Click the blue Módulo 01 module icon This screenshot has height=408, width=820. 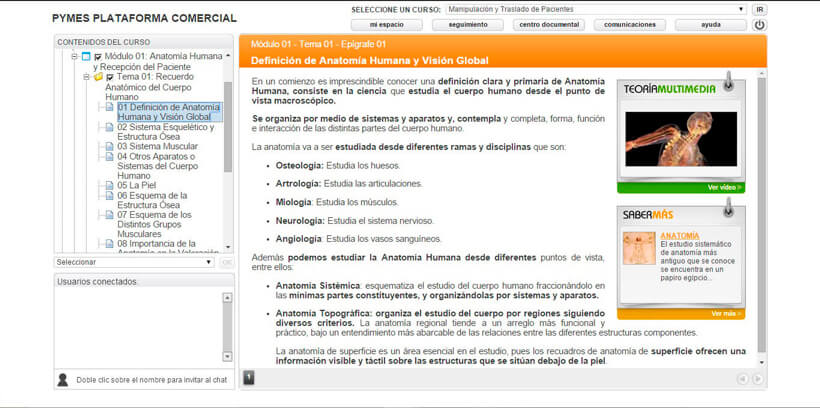86,56
